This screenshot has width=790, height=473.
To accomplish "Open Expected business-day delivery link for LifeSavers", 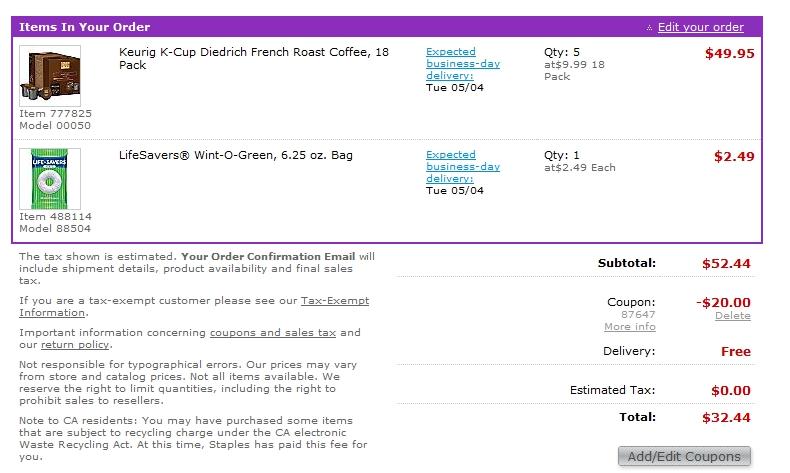I will (463, 167).
